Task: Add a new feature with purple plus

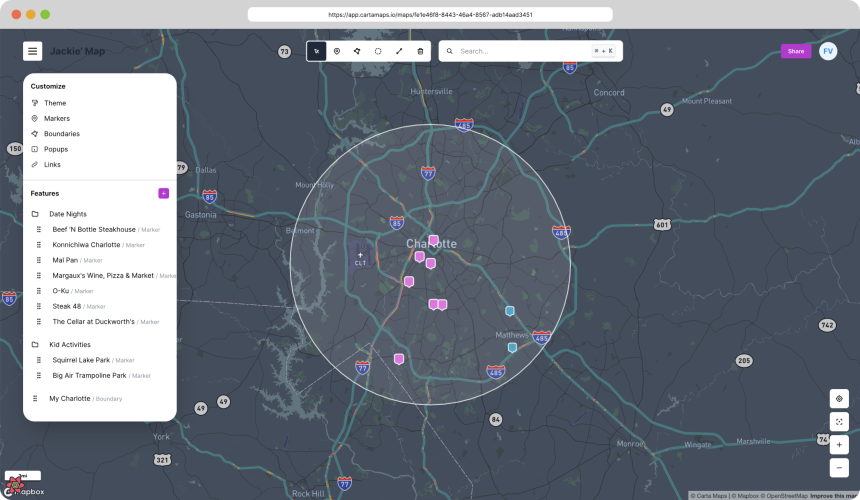Action: 163,193
